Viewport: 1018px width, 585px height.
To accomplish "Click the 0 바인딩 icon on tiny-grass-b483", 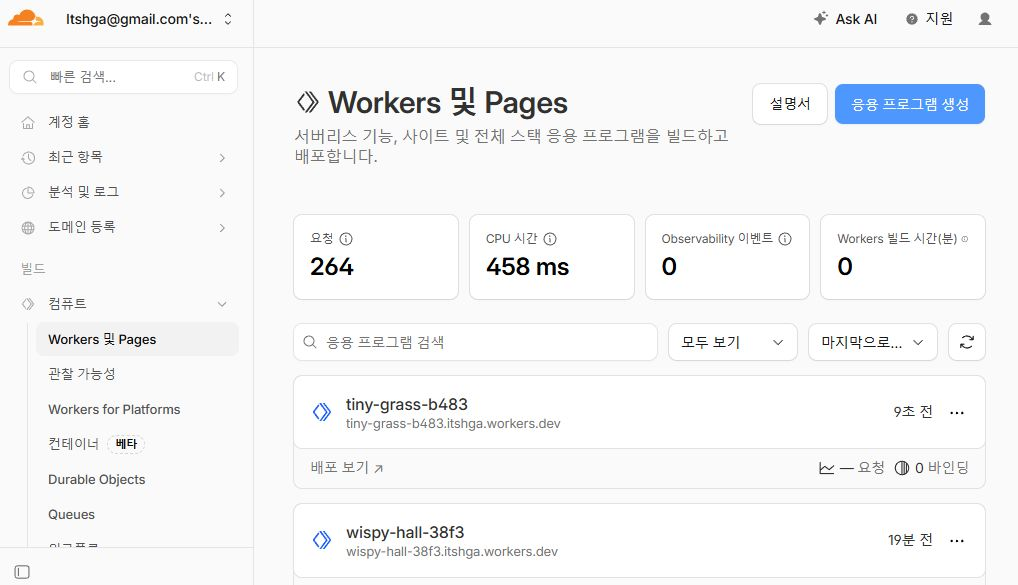I will [902, 468].
